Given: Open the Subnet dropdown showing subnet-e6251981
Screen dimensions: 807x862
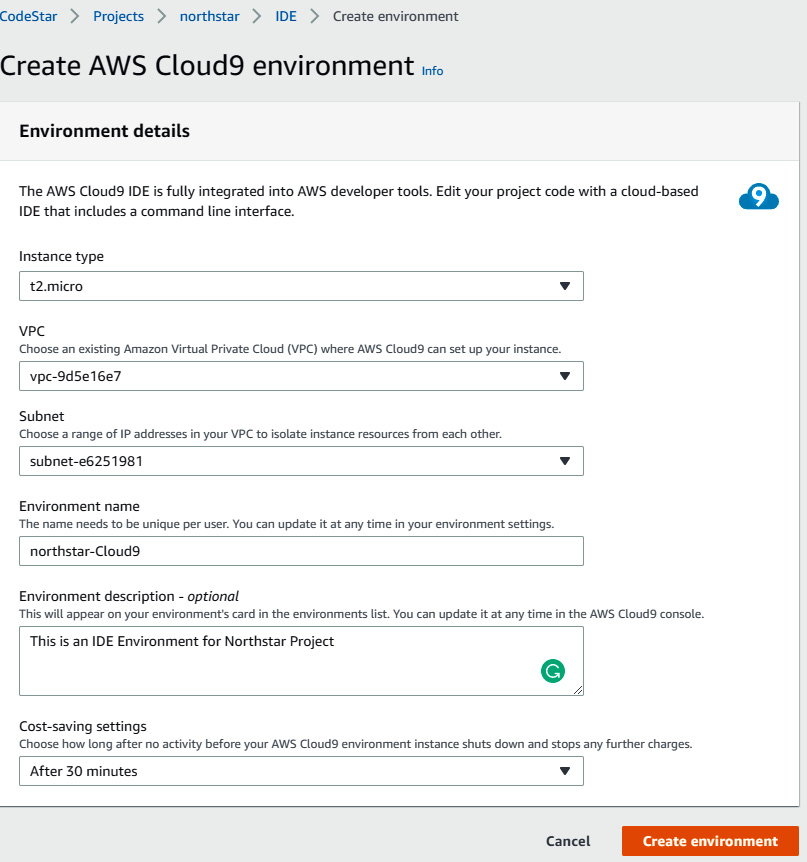Looking at the screenshot, I should (301, 461).
